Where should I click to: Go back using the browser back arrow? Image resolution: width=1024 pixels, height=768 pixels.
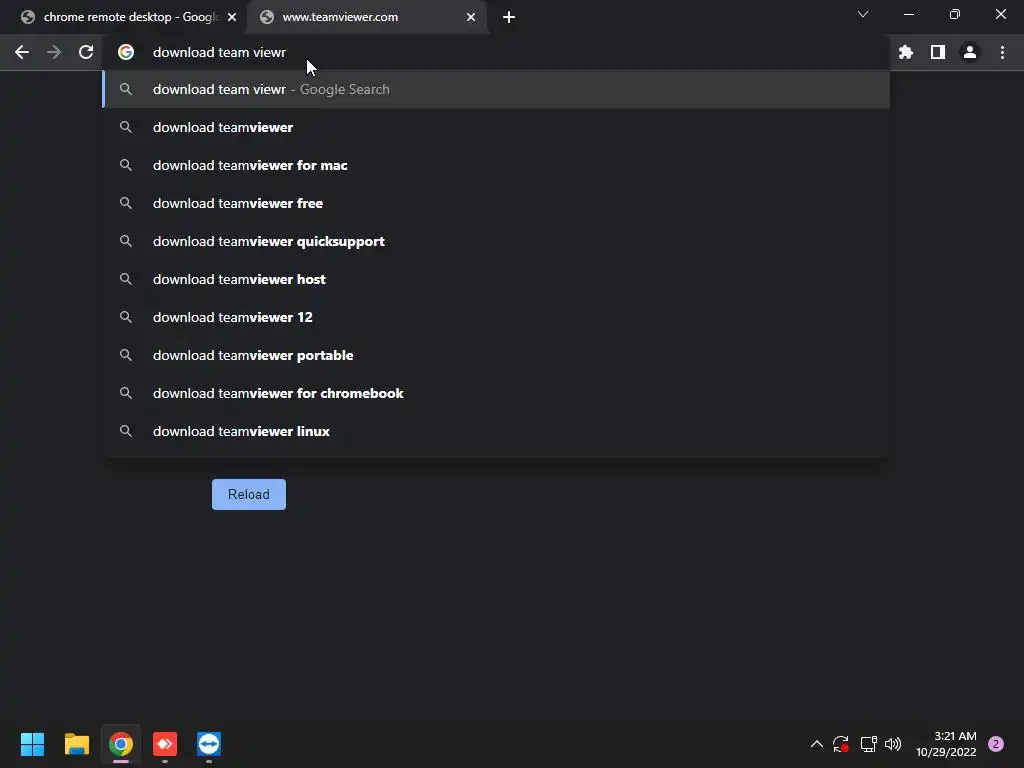22,52
